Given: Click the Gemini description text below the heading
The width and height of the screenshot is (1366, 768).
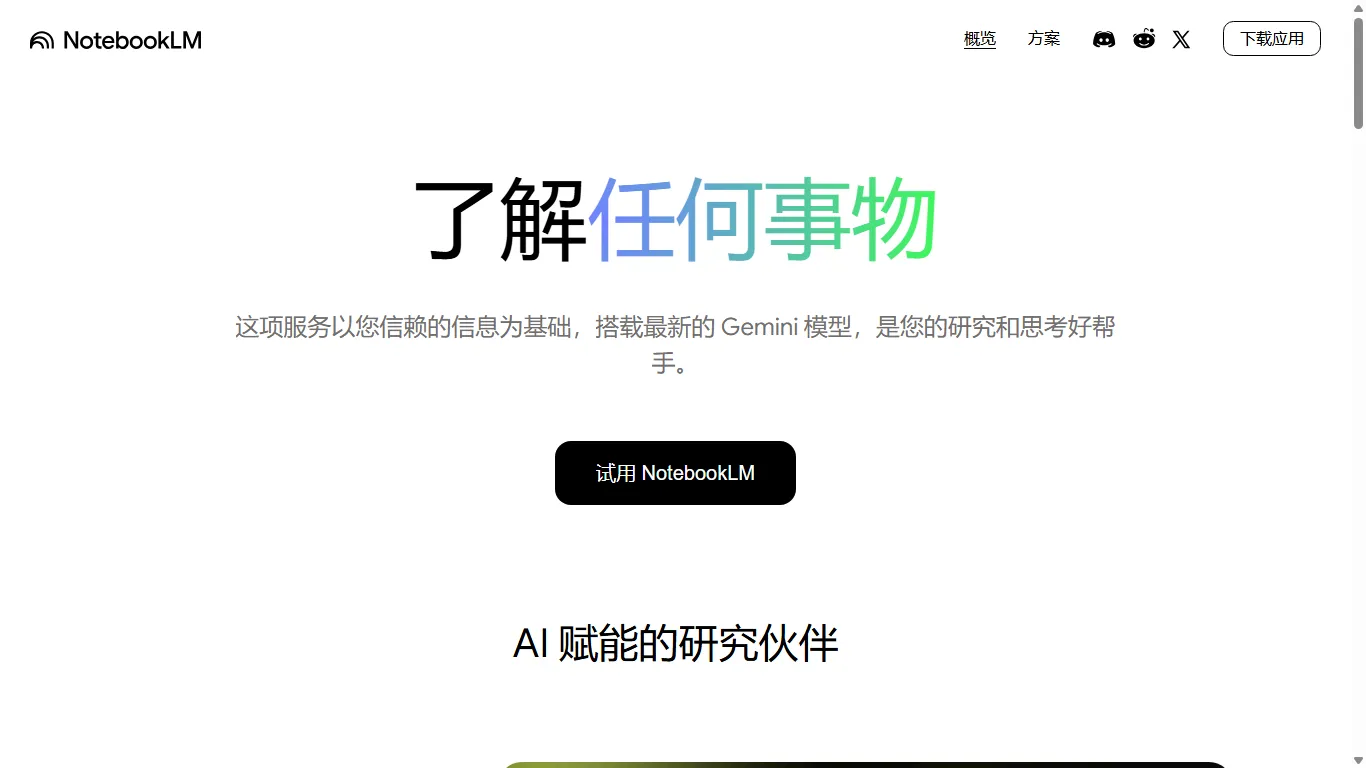Looking at the screenshot, I should pos(675,345).
